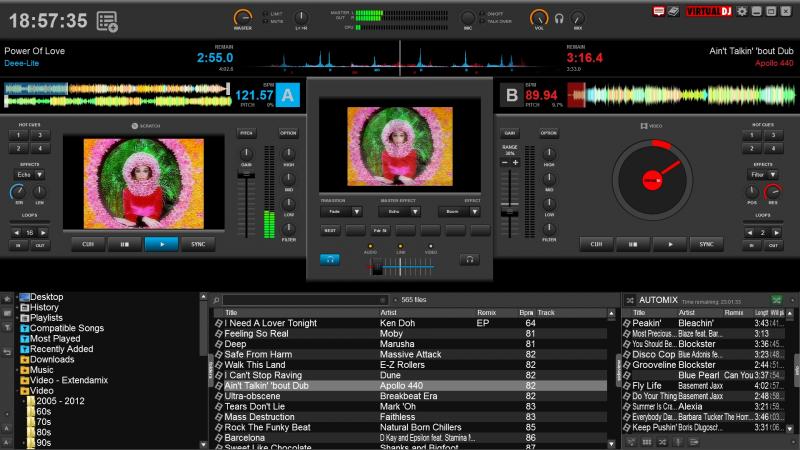Click the browser search input field
800x450 pixels.
(x=305, y=300)
